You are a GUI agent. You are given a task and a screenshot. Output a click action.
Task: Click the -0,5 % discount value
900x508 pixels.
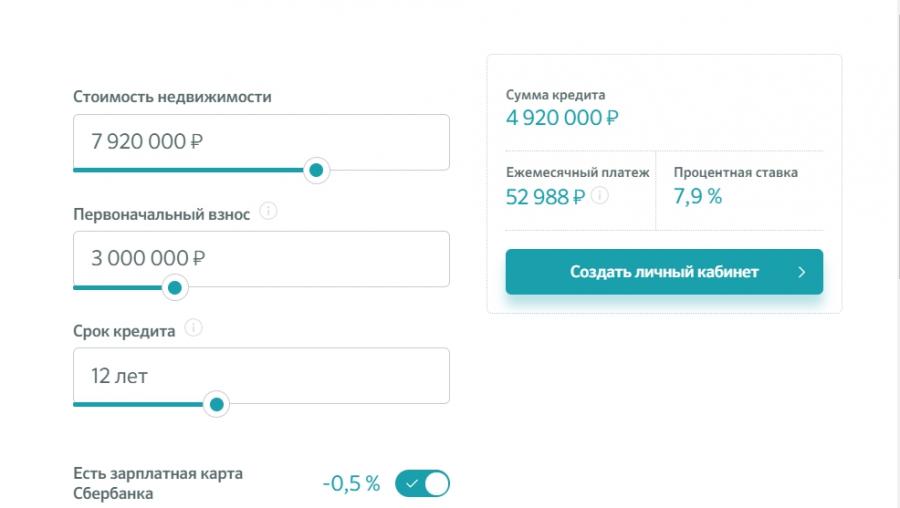tap(351, 483)
